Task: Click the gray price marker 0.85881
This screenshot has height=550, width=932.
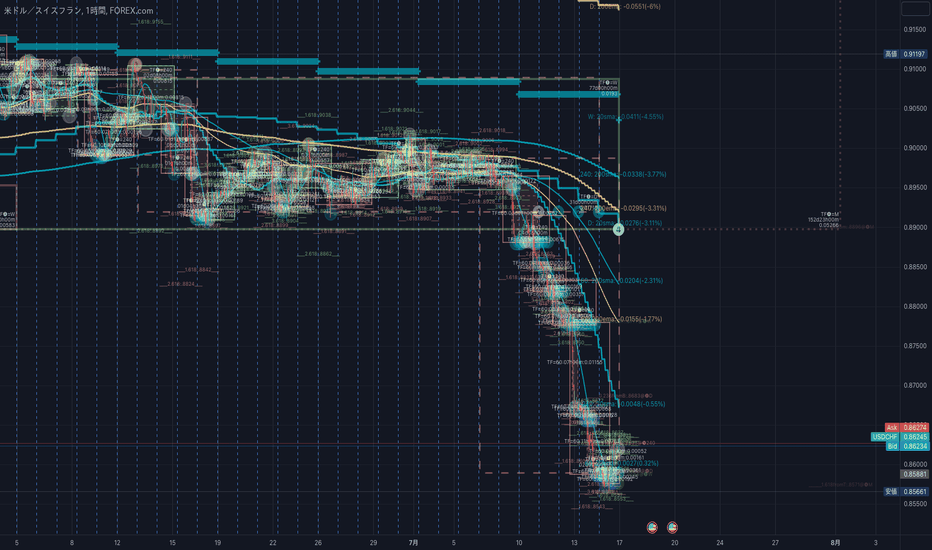Action: pyautogui.click(x=915, y=474)
